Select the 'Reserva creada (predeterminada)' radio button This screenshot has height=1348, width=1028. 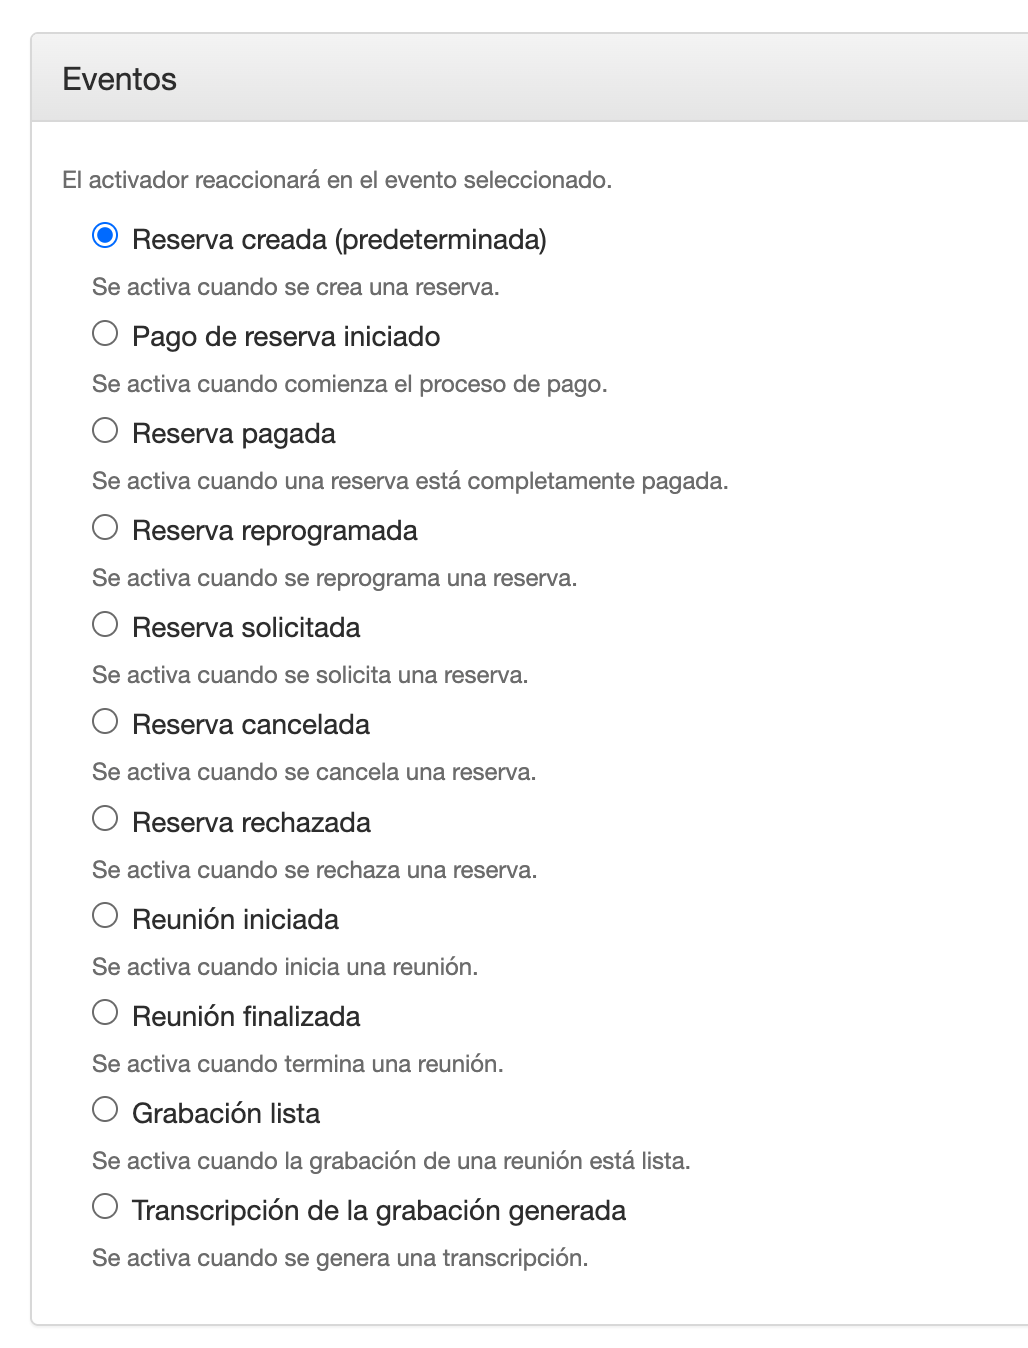105,236
